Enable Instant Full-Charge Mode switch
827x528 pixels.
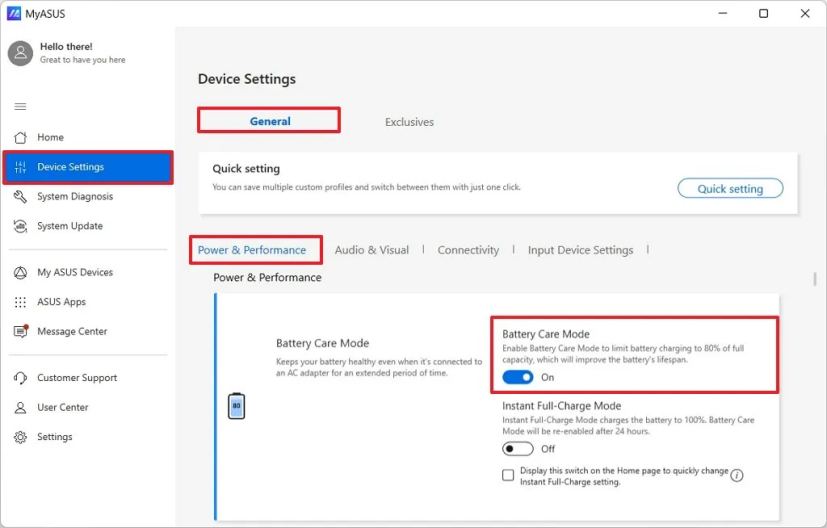pos(518,449)
